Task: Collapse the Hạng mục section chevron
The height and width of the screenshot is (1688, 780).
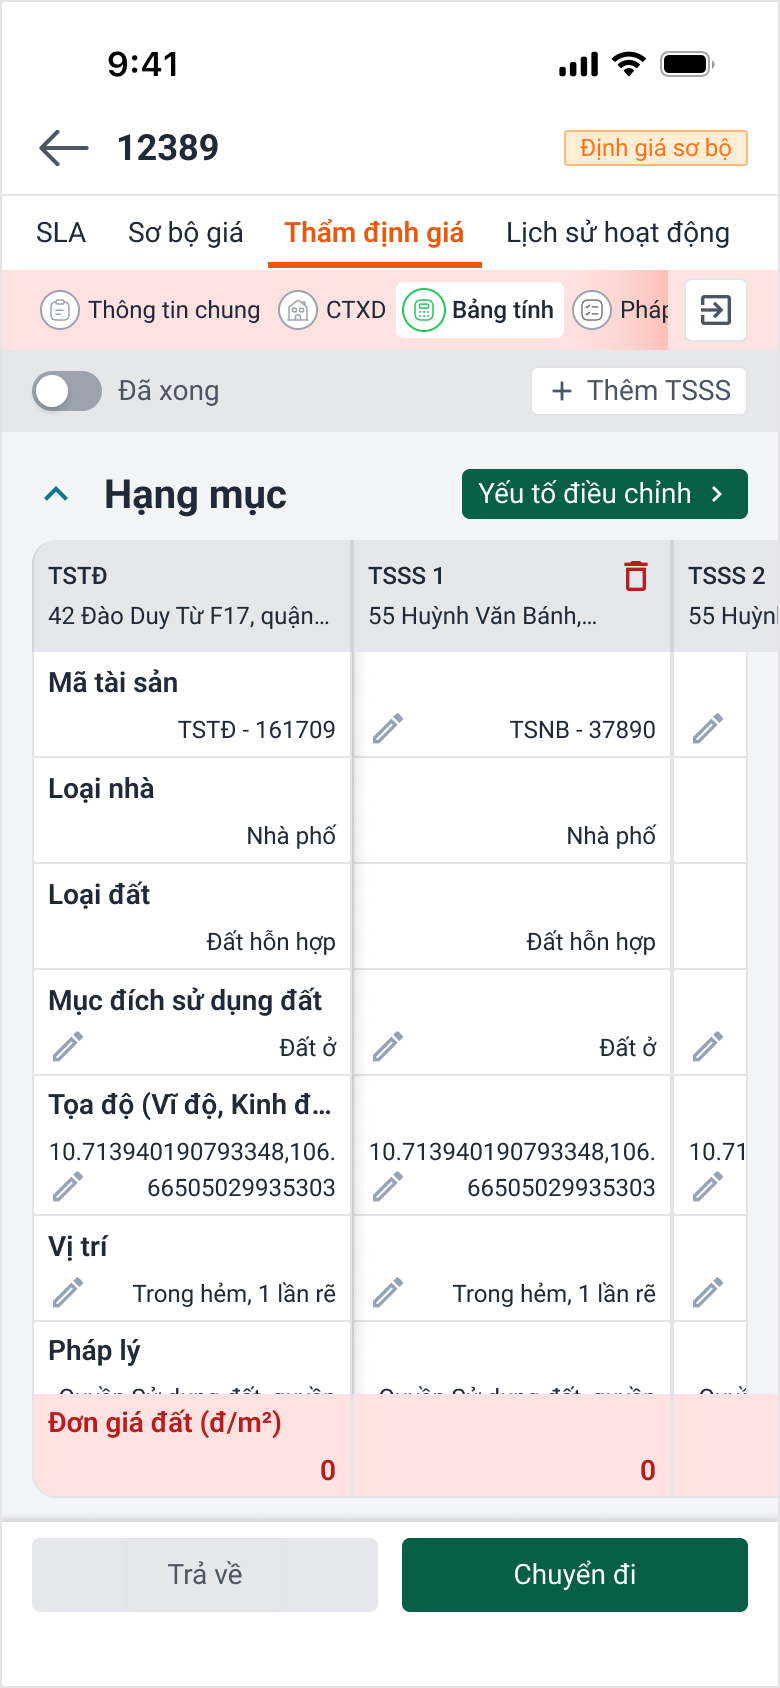Action: coord(57,494)
